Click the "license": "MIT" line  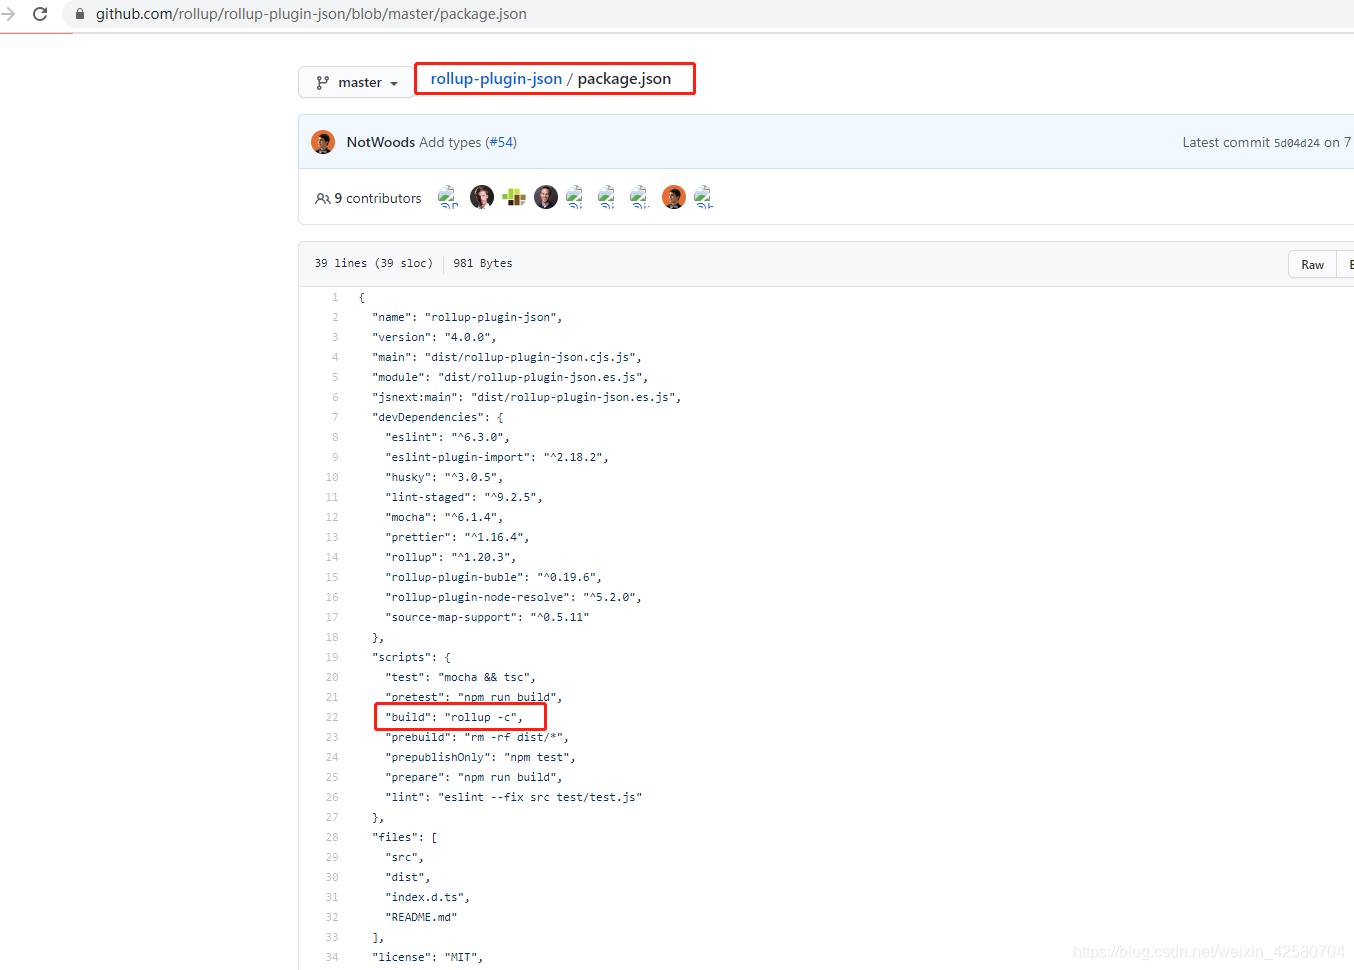click(428, 957)
